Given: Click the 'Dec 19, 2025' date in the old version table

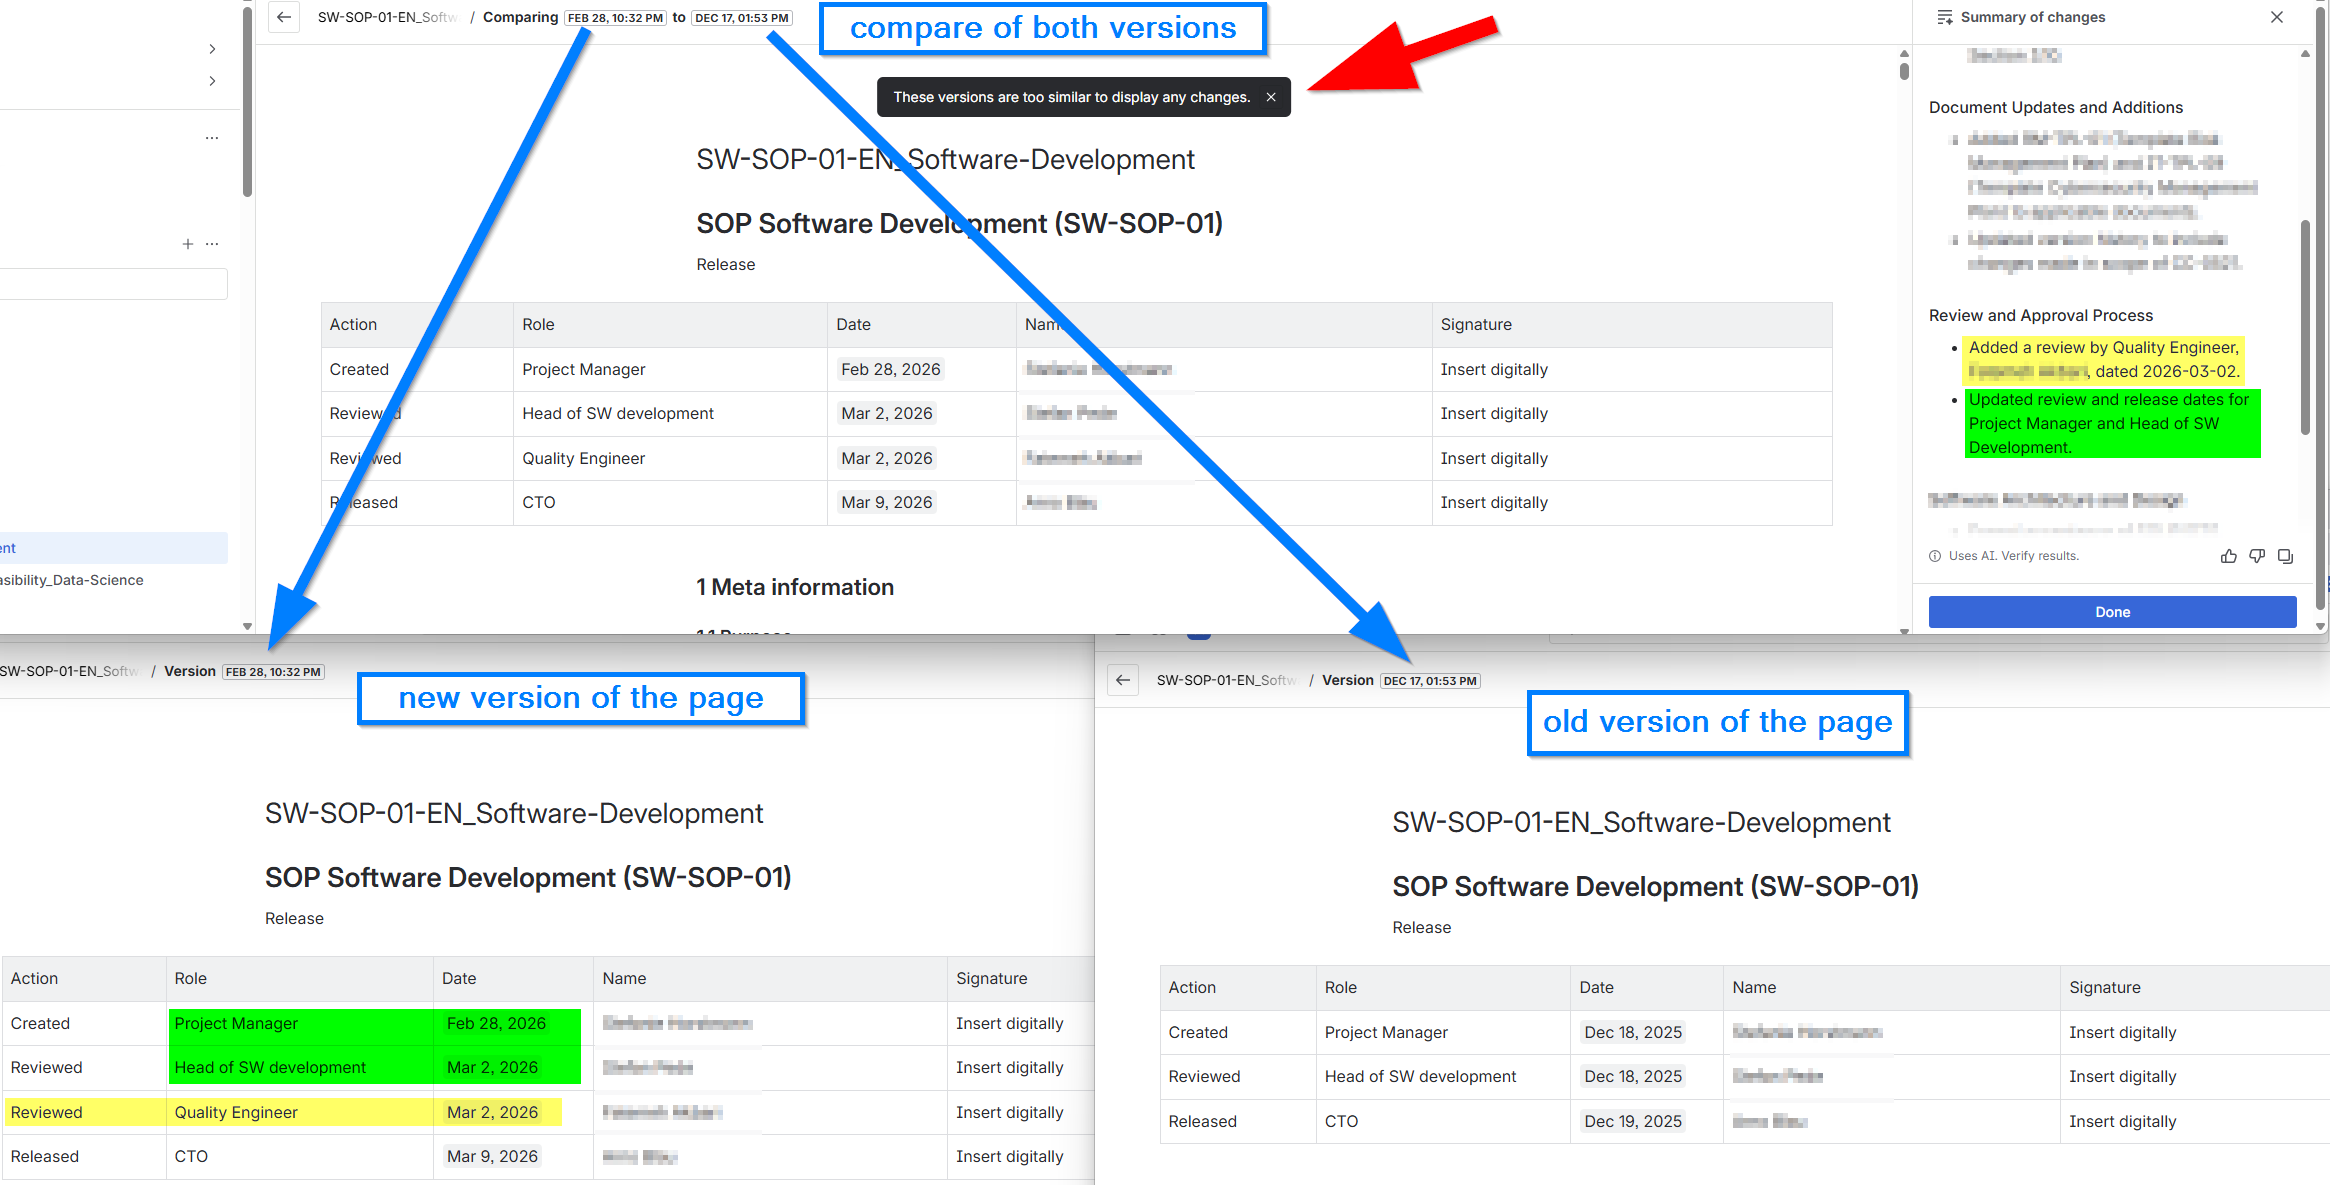Looking at the screenshot, I should (x=1632, y=1121).
